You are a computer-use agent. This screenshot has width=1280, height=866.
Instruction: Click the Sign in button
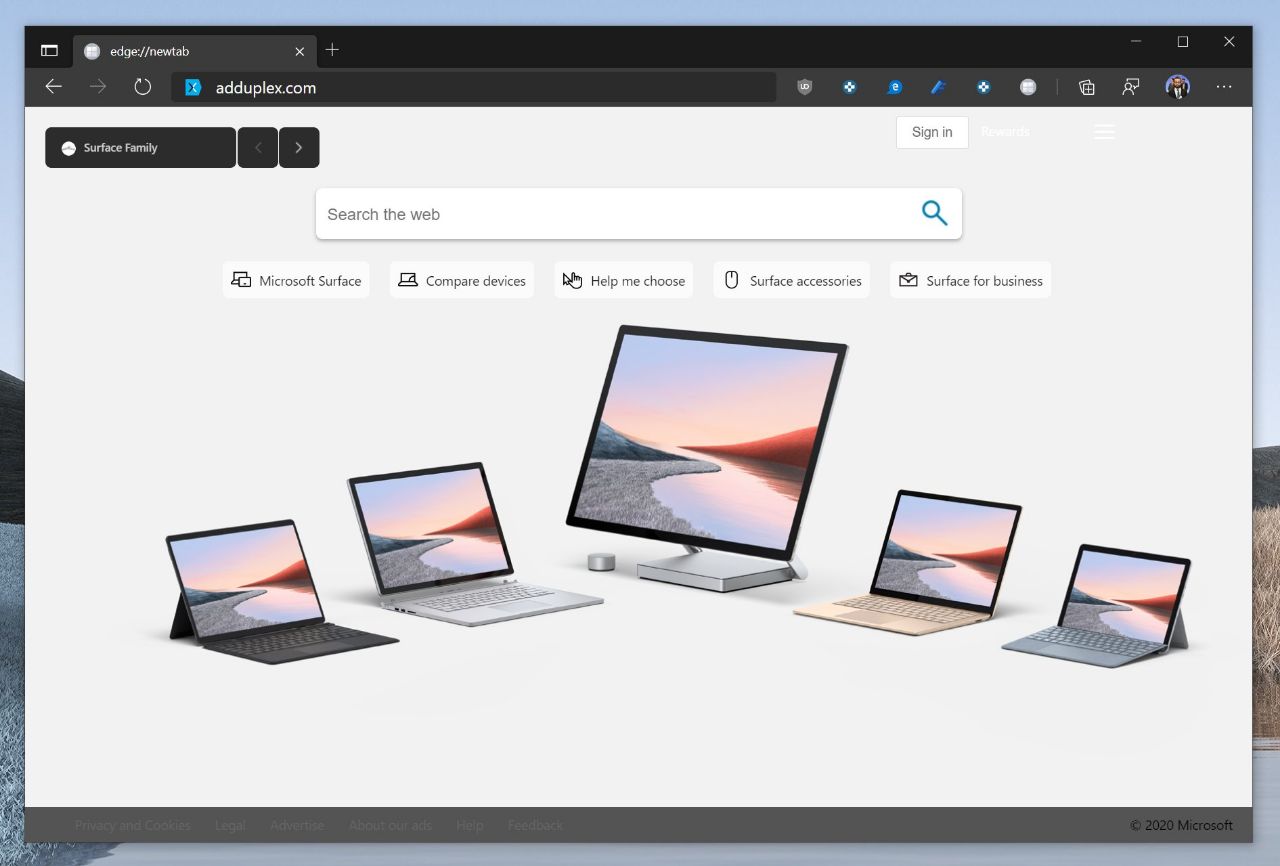[x=932, y=132]
